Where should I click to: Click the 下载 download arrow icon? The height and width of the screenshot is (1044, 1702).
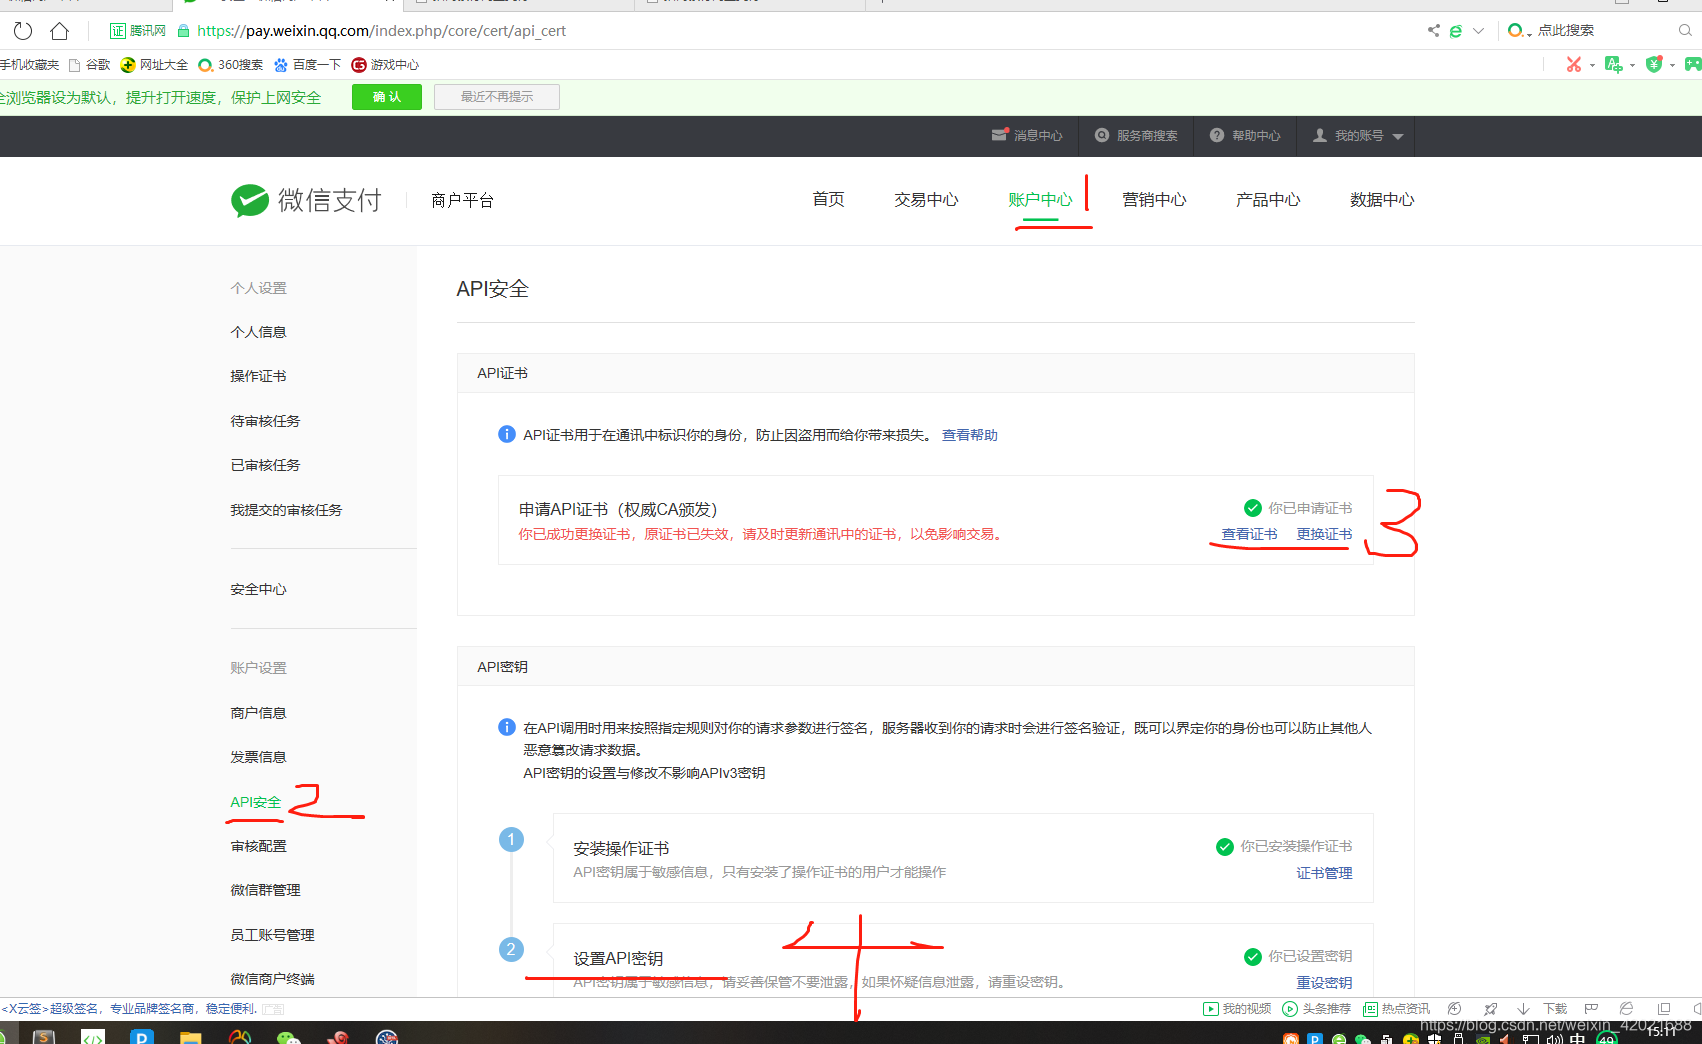click(1523, 1008)
